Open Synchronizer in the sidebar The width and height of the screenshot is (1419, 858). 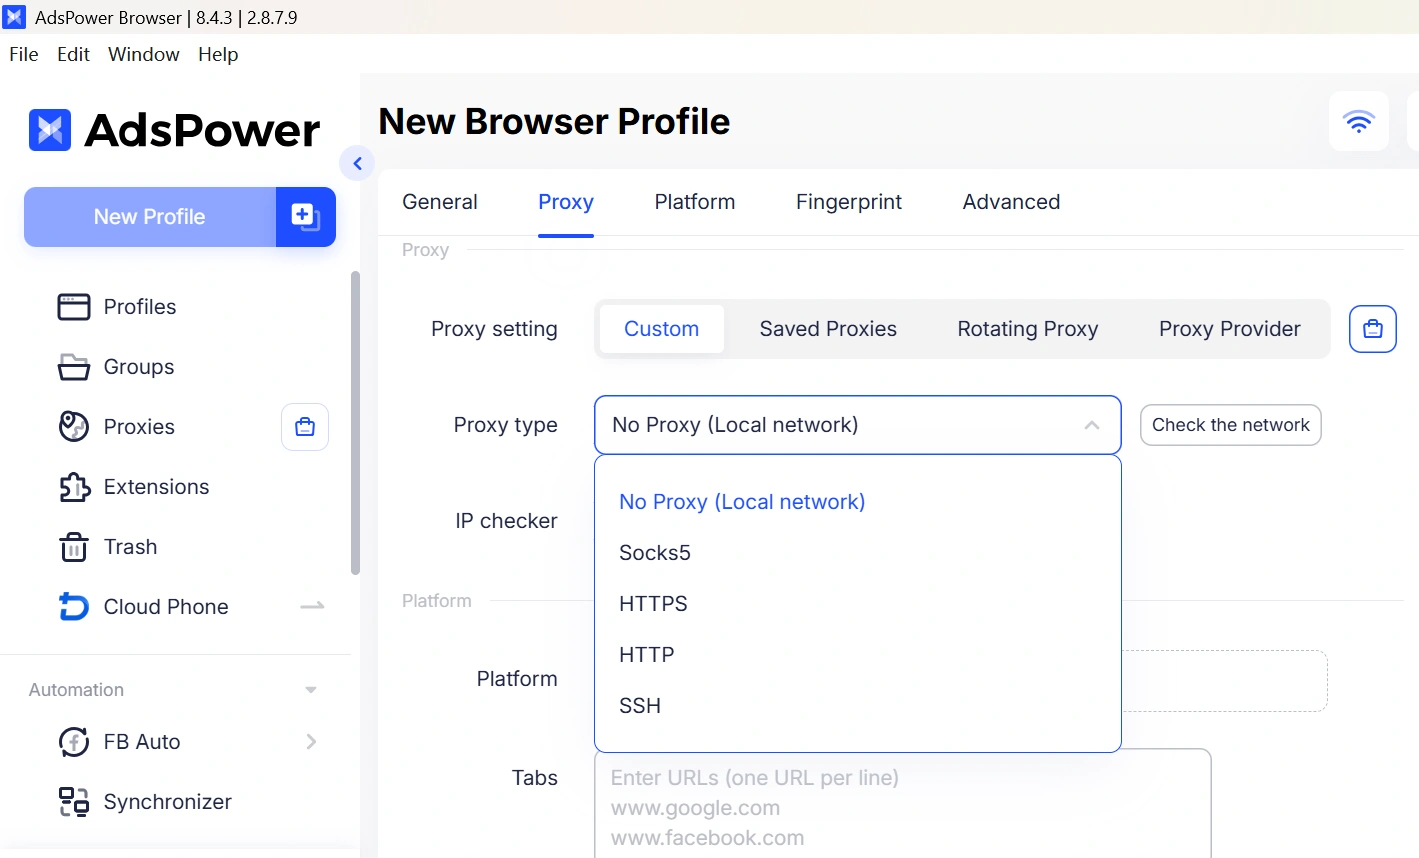[x=167, y=802]
